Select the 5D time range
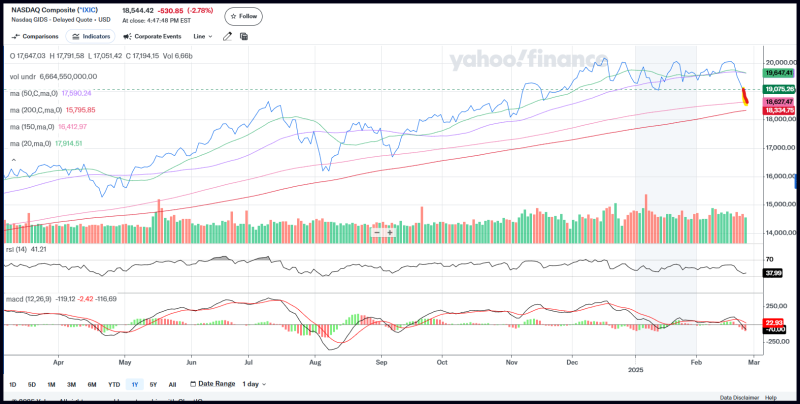Viewport: 800px width, 404px height. point(32,385)
